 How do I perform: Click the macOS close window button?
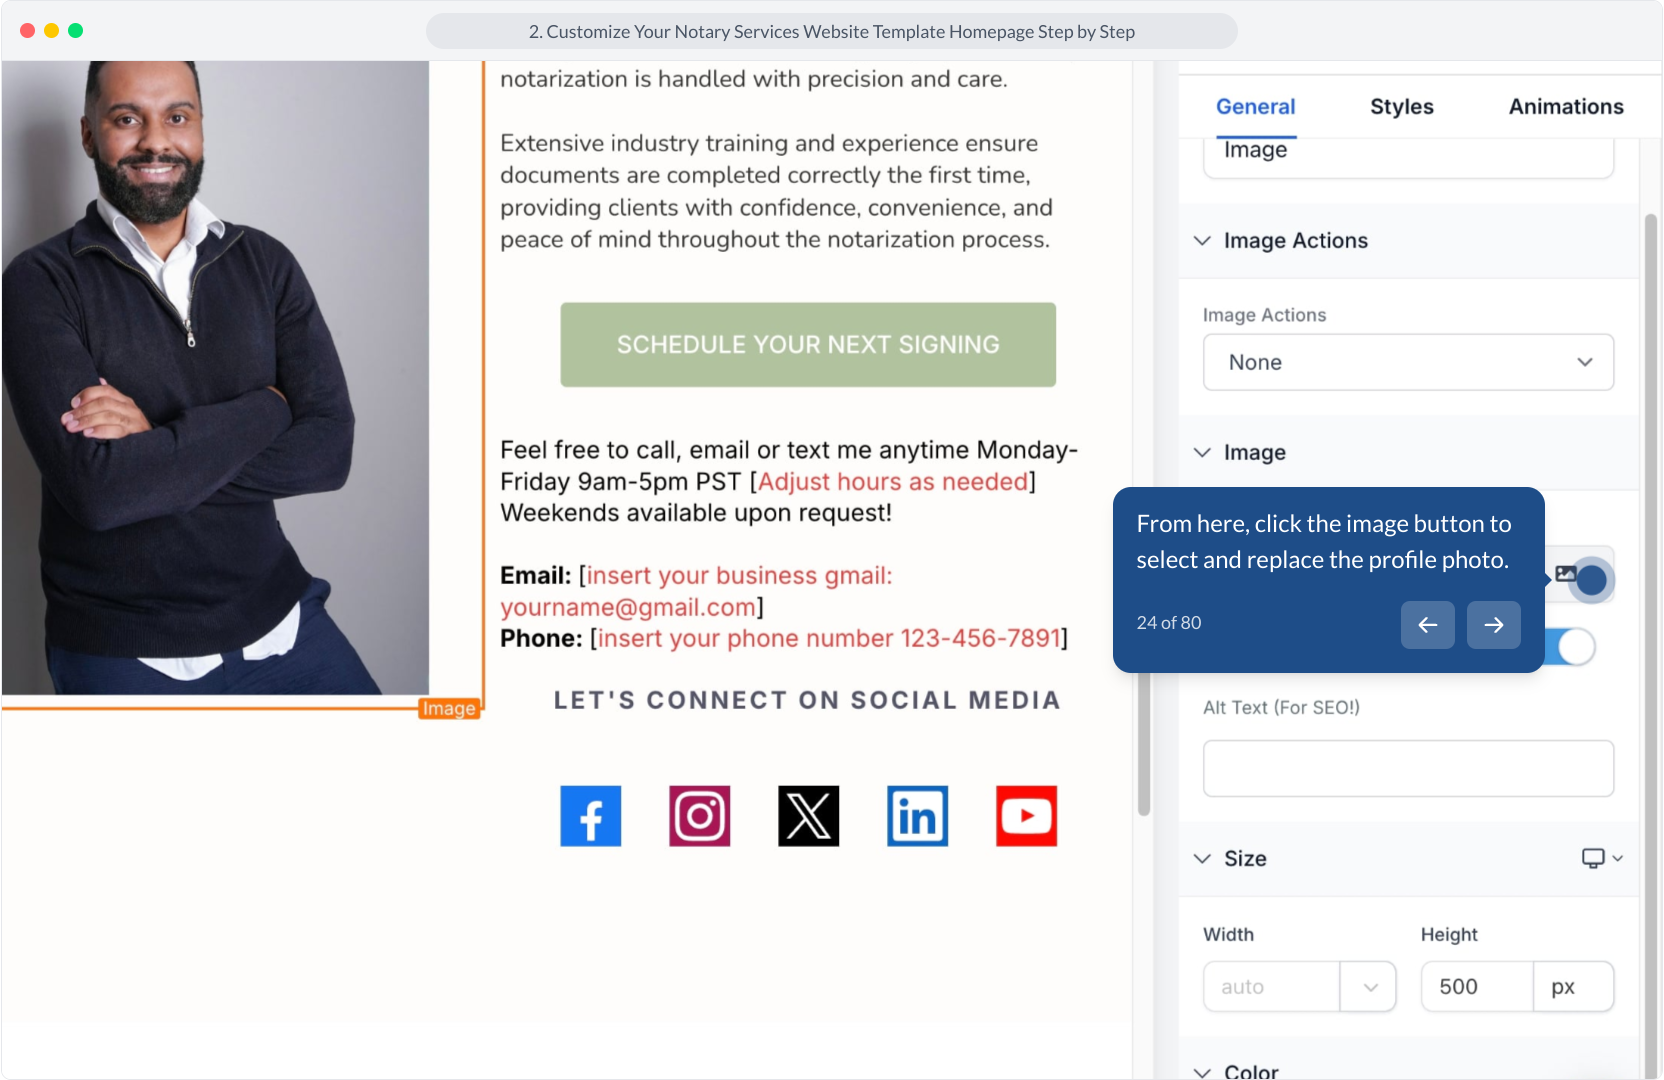(x=28, y=31)
